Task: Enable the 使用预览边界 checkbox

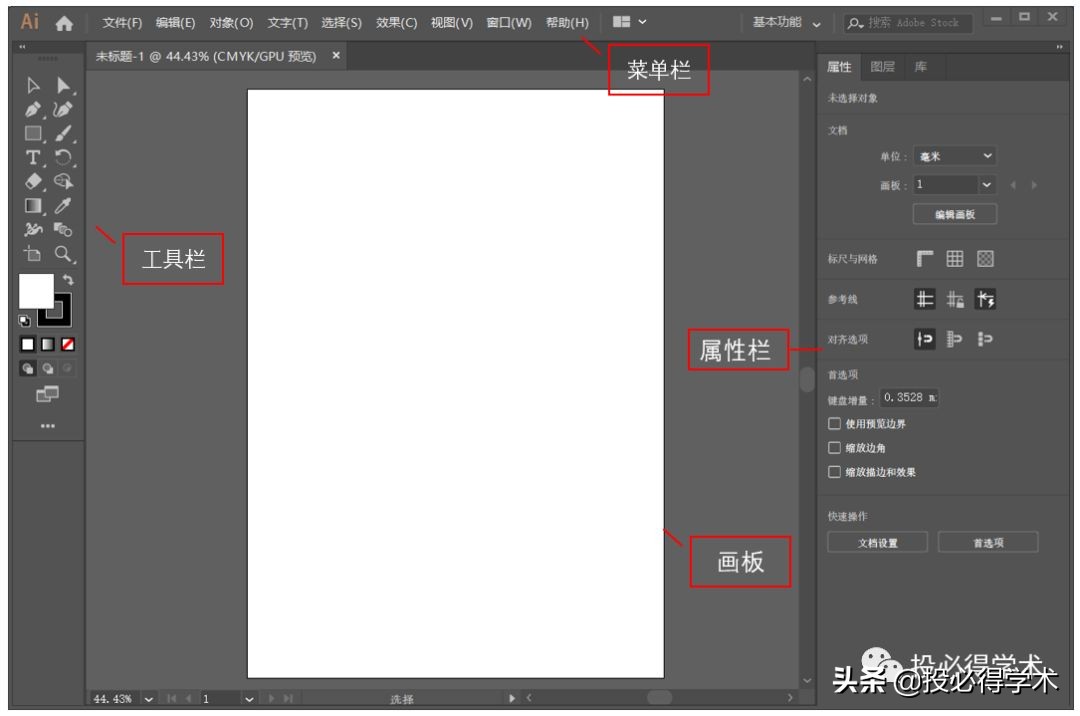Action: 834,423
